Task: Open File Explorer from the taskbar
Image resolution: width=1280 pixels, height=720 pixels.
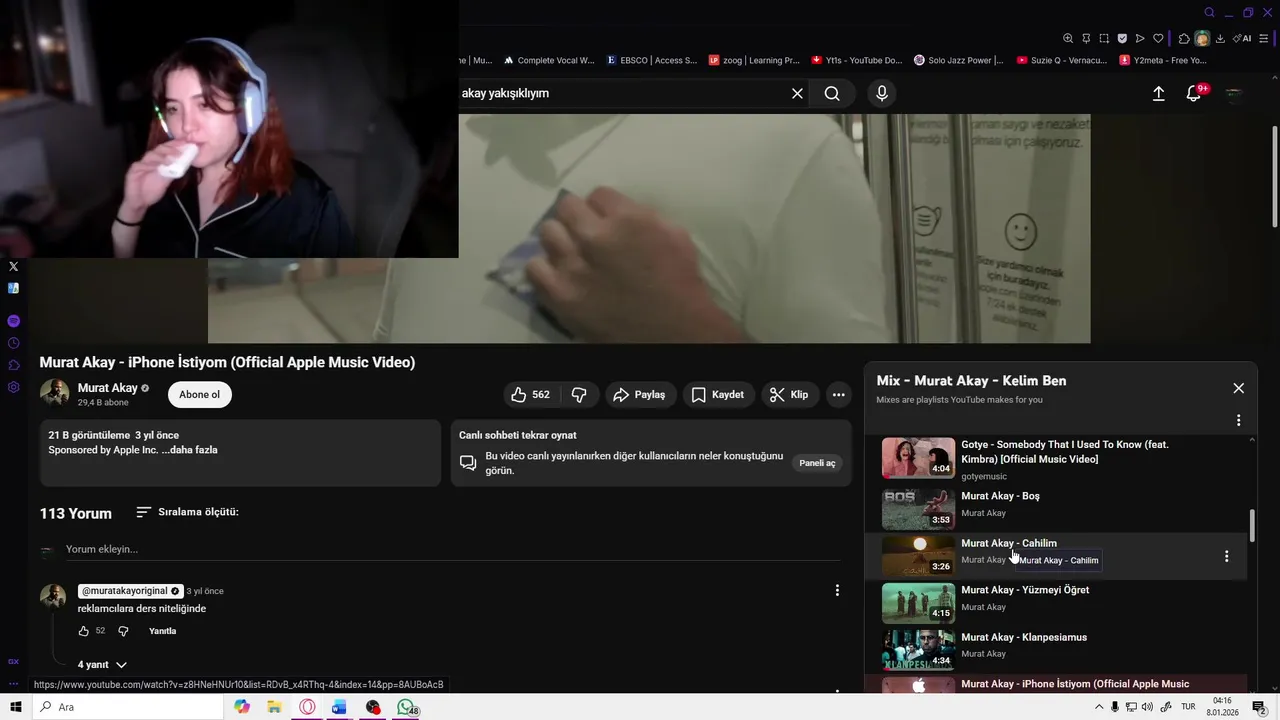Action: click(x=274, y=707)
